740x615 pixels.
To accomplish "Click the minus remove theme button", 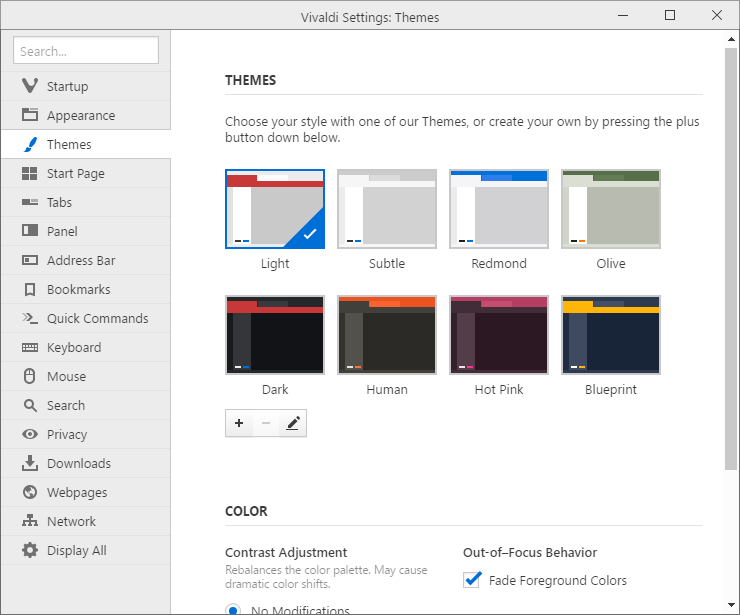I will point(266,423).
